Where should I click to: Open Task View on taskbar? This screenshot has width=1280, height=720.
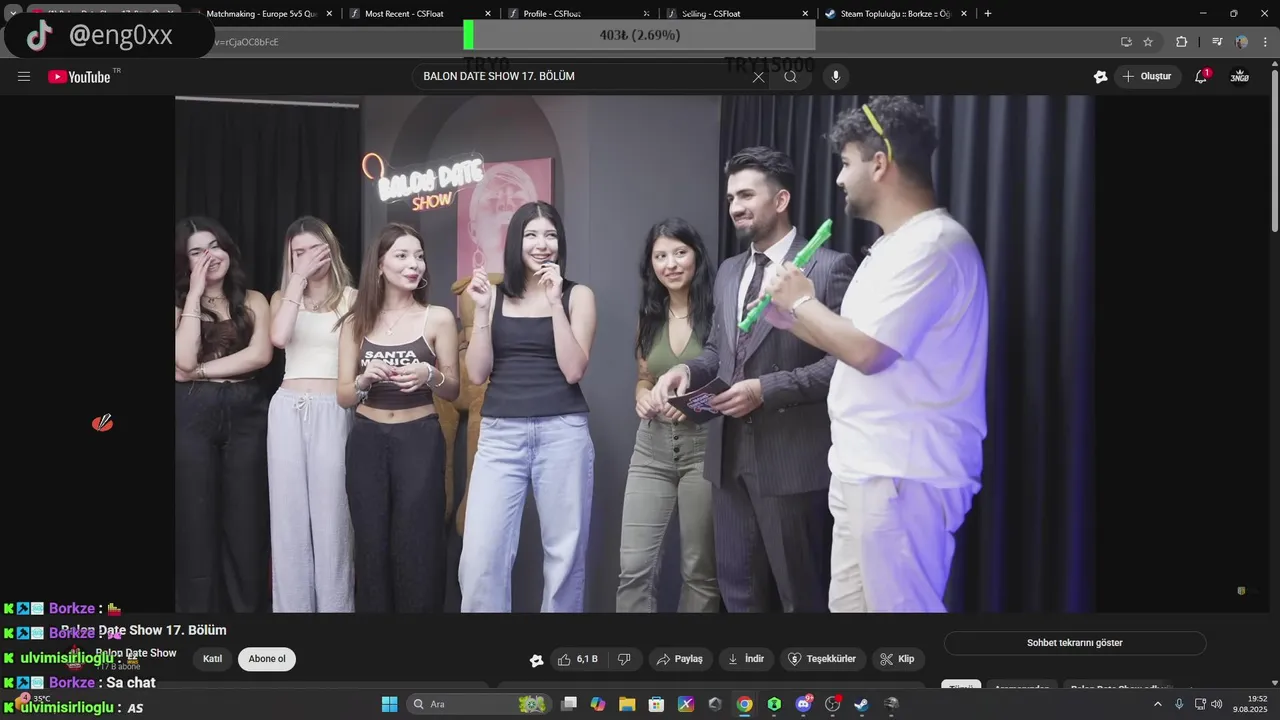coord(569,704)
